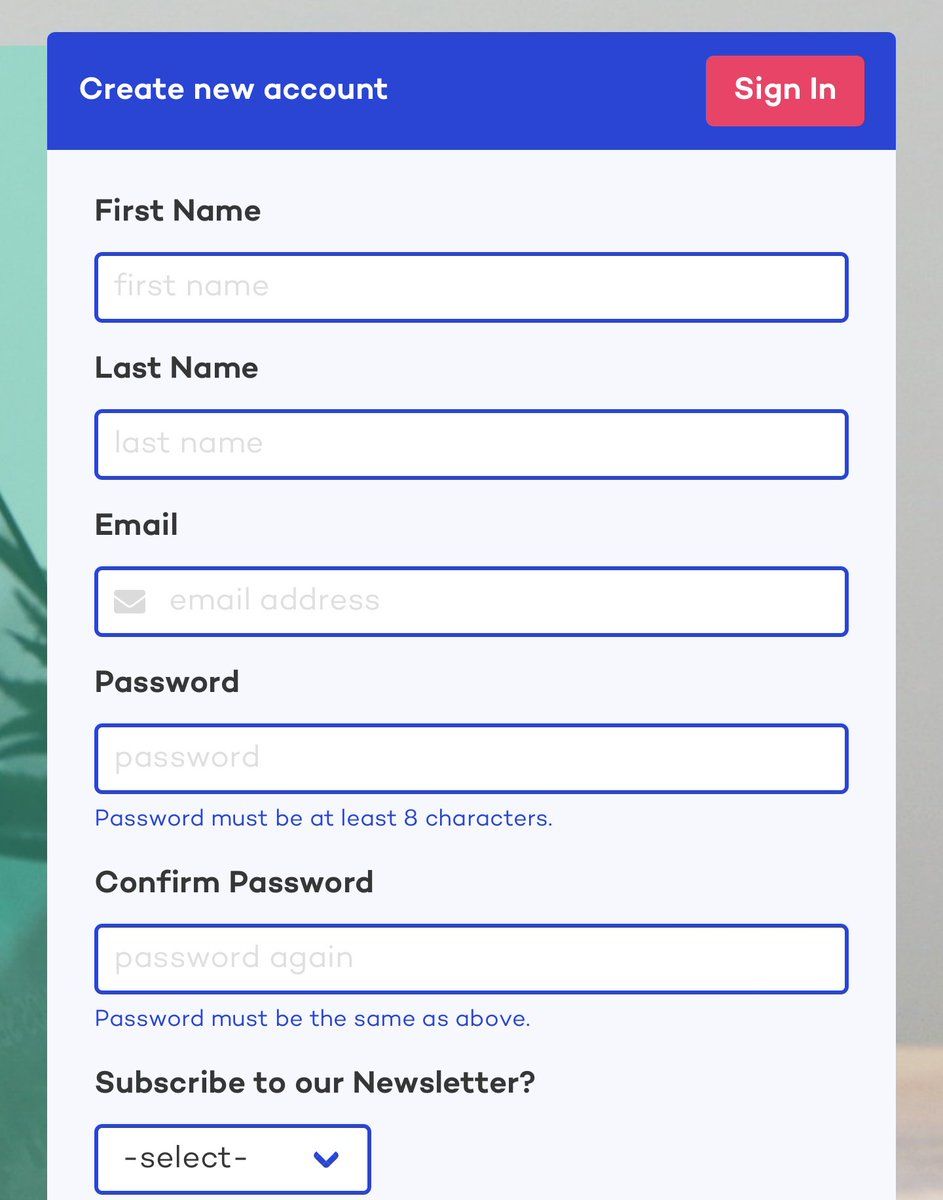Expand the newsletter dropdown chevron arrow
The image size is (943, 1200).
click(326, 1160)
